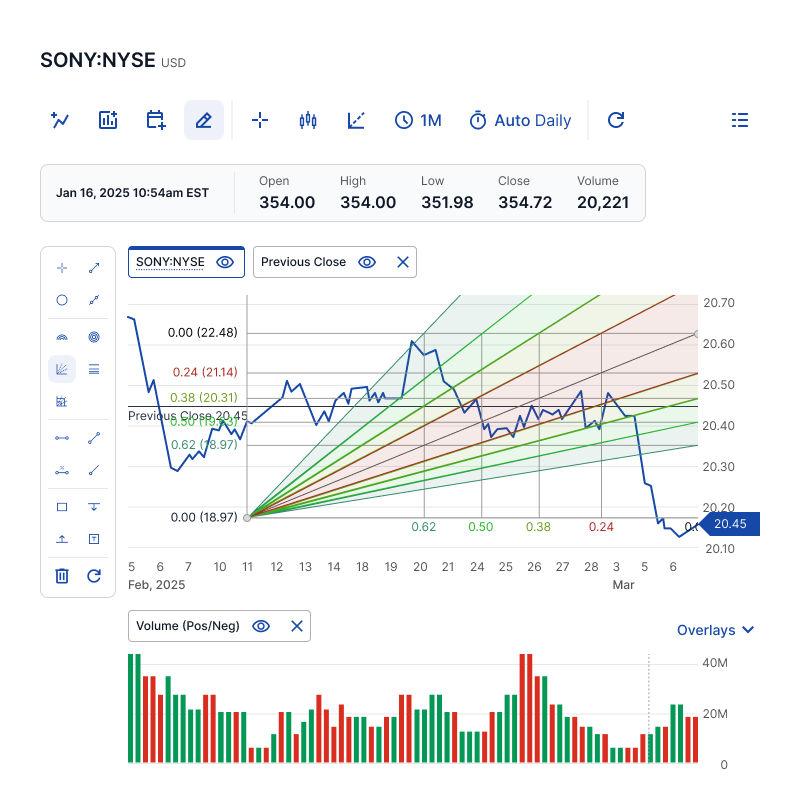The height and width of the screenshot is (800, 800).
Task: Open the calendar add-event tool
Action: click(156, 120)
